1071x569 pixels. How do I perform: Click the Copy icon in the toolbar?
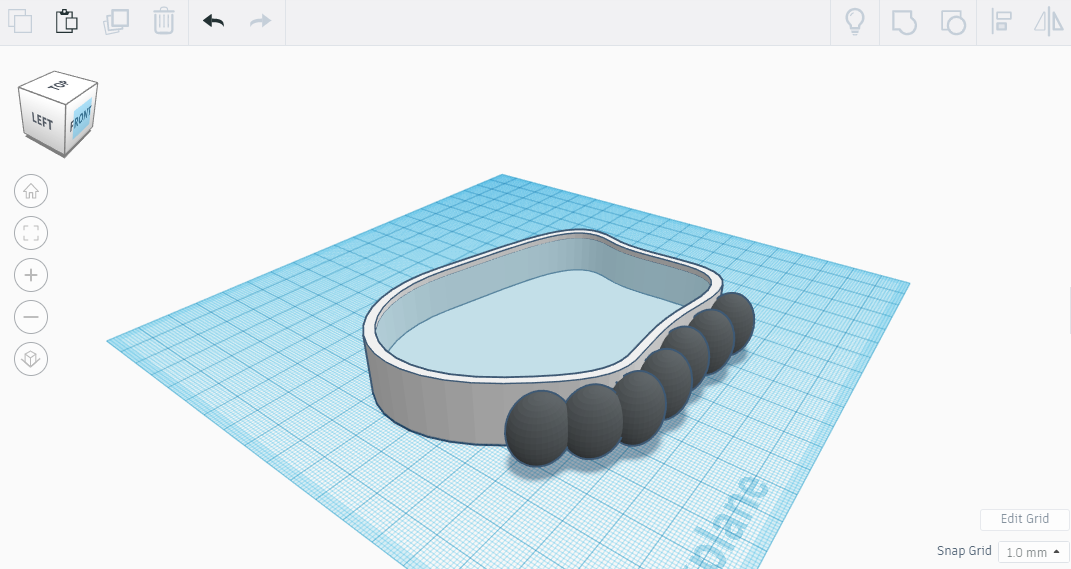[20, 21]
